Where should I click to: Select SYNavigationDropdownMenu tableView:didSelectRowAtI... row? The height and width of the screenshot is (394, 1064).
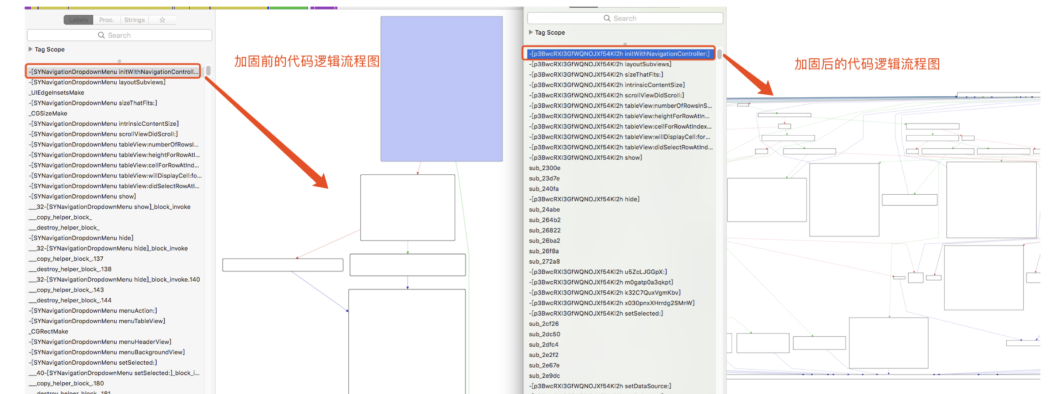click(113, 186)
